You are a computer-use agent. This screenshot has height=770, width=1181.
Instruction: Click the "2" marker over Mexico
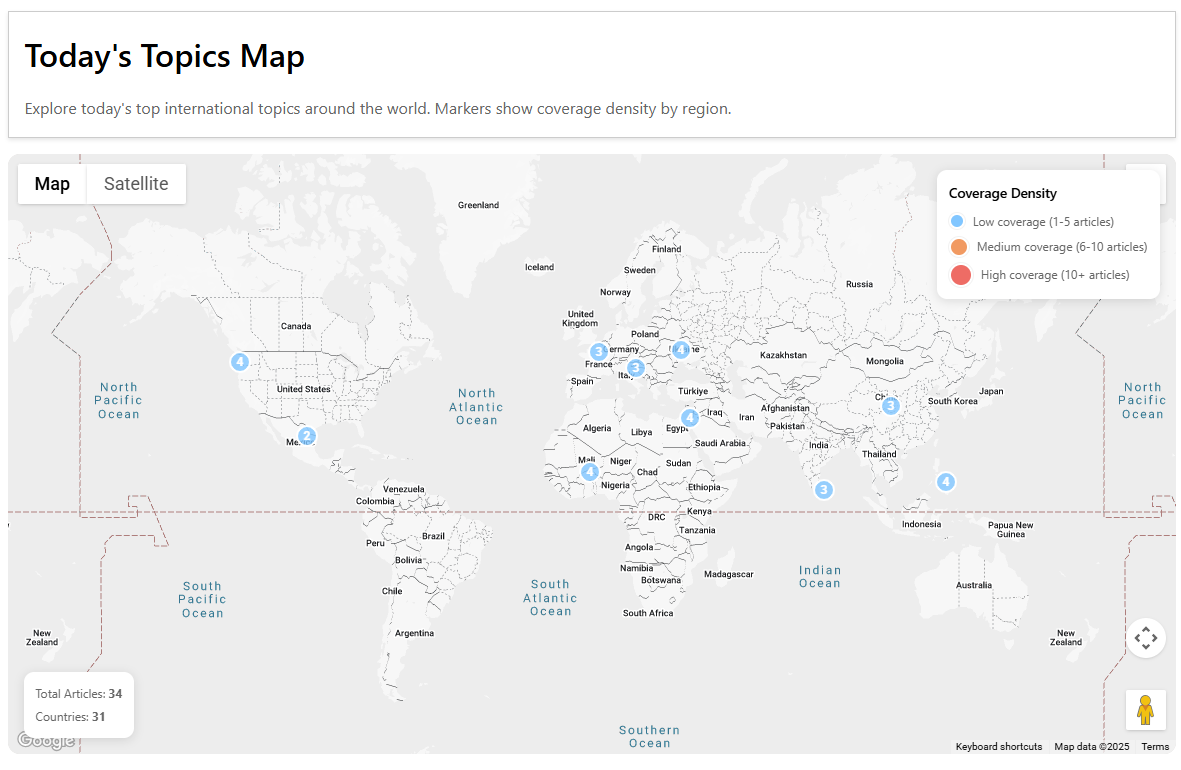pyautogui.click(x=307, y=435)
